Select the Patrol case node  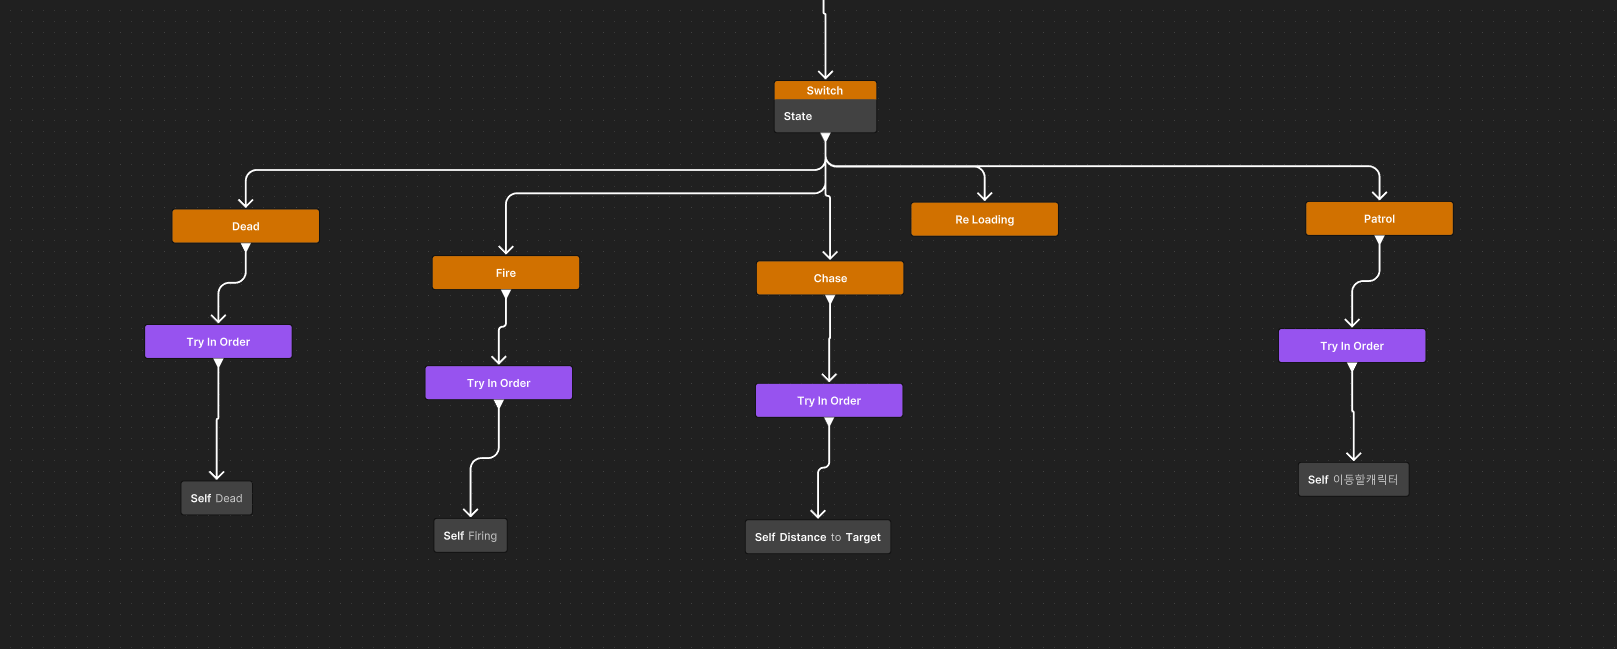pos(1379,219)
